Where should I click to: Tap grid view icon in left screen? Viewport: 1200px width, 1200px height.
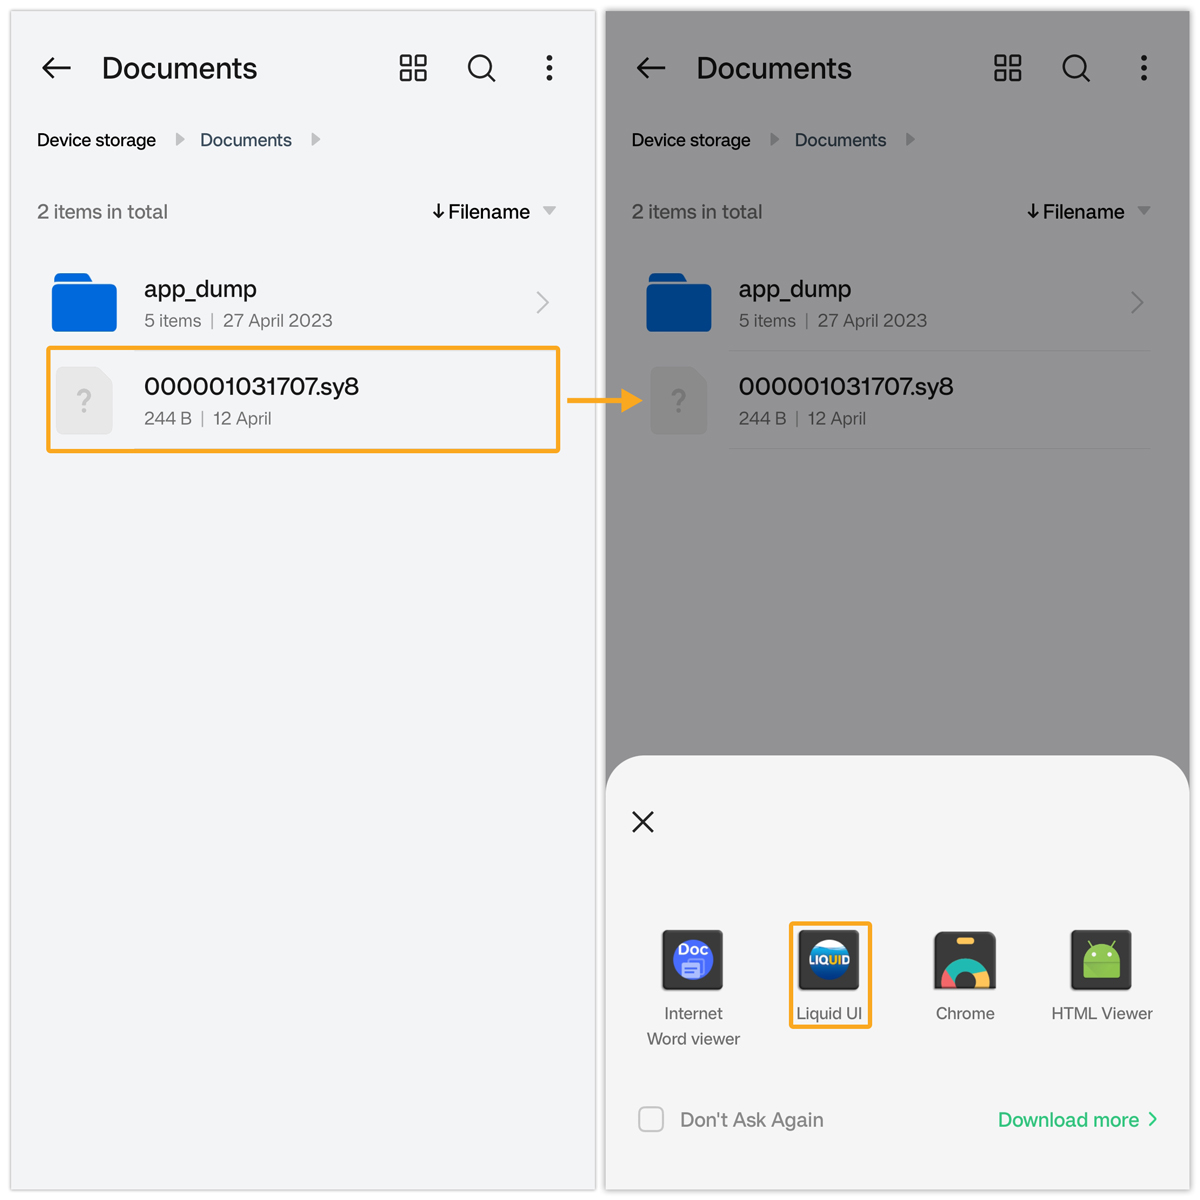(x=413, y=68)
